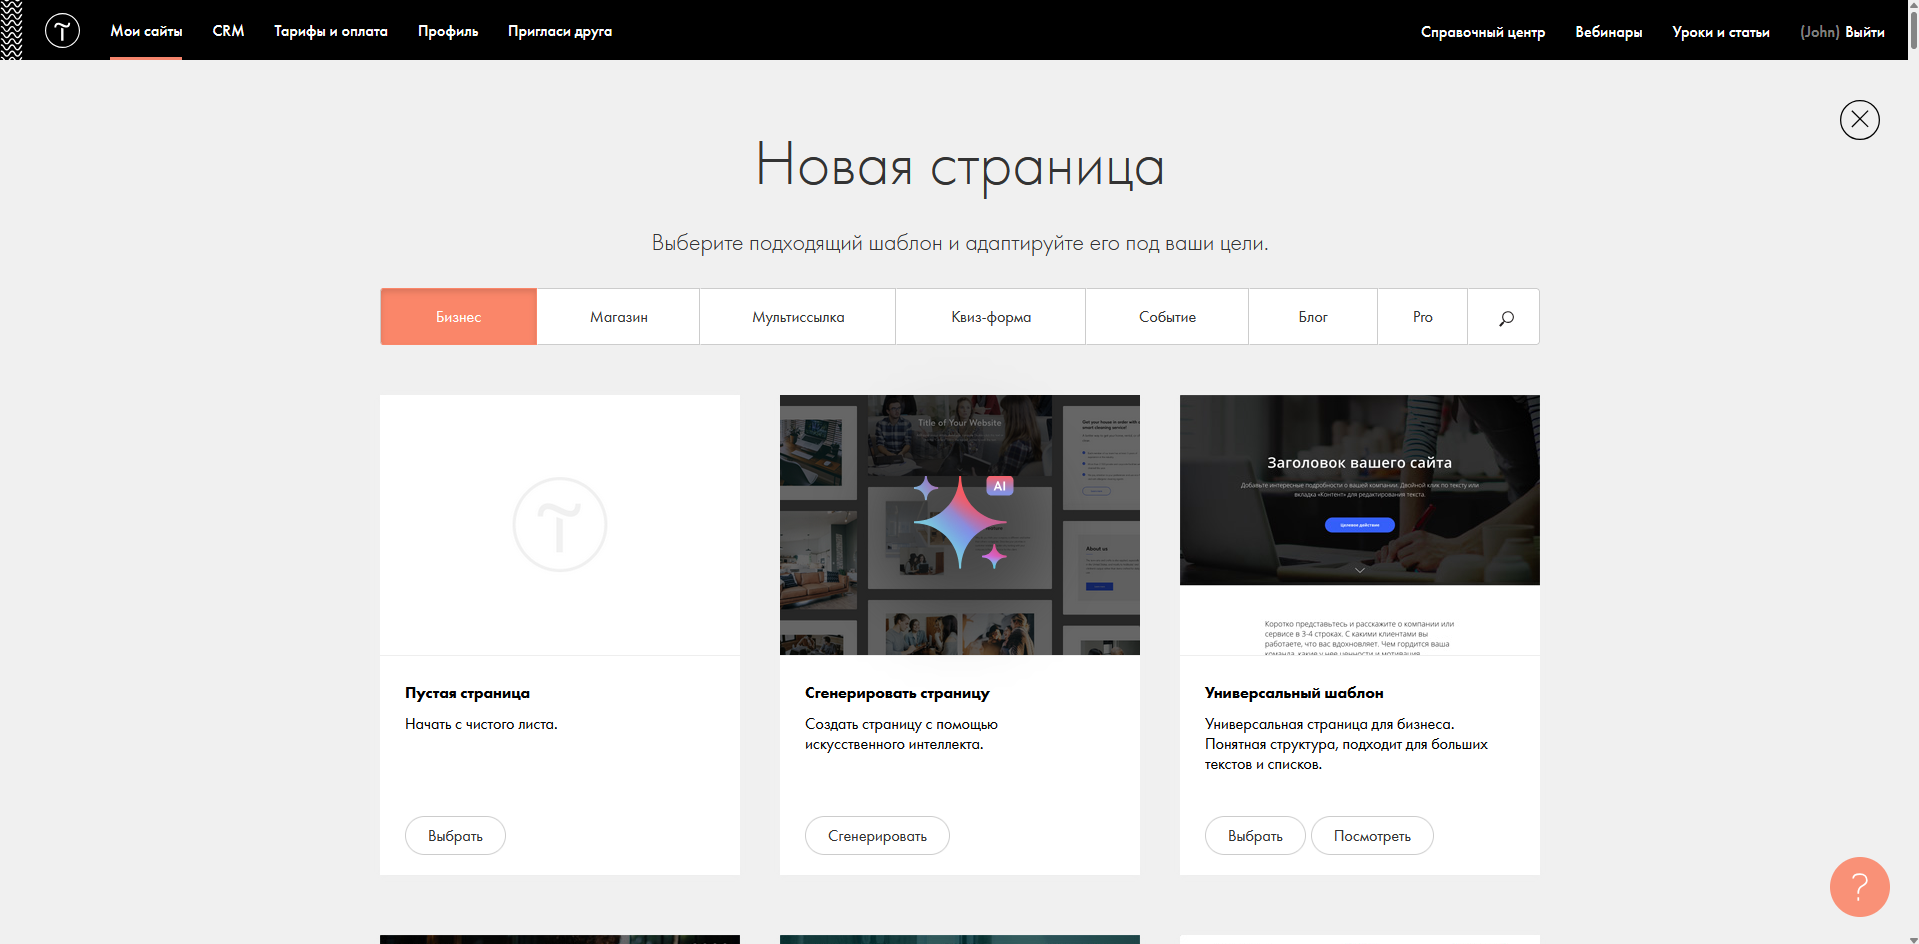This screenshot has height=944, width=1919.
Task: Expand the chevron on Универсальный шаблон preview
Action: (1359, 569)
